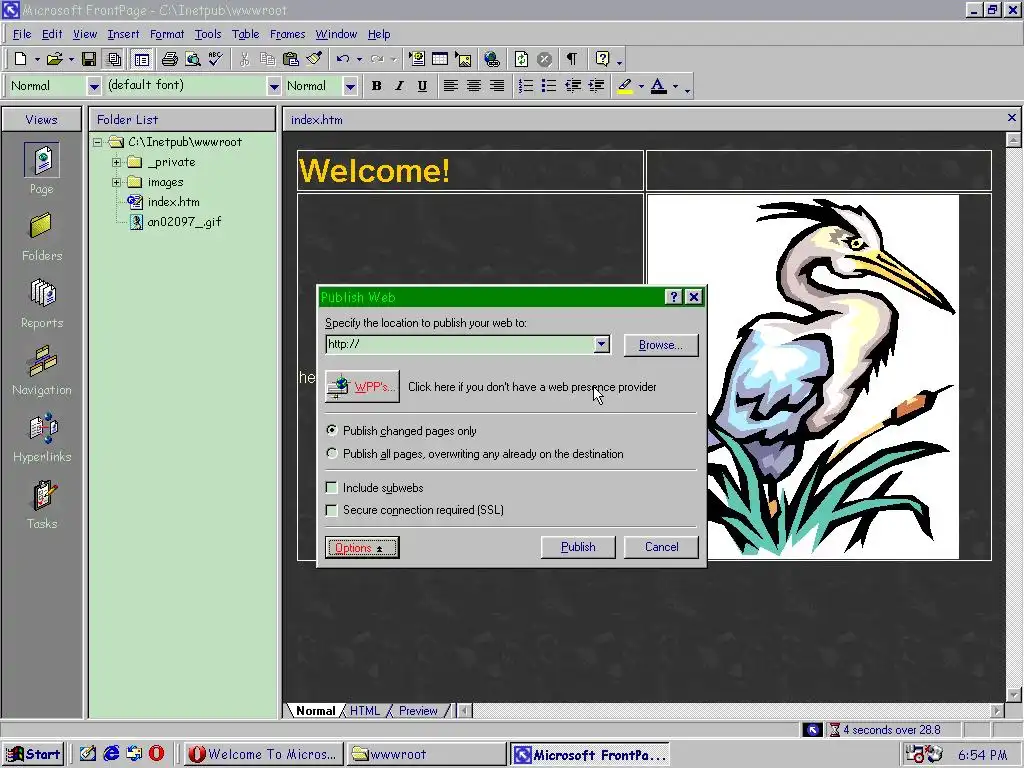Image resolution: width=1024 pixels, height=768 pixels.
Task: Click the Insert Picture From File icon
Action: pos(464,59)
